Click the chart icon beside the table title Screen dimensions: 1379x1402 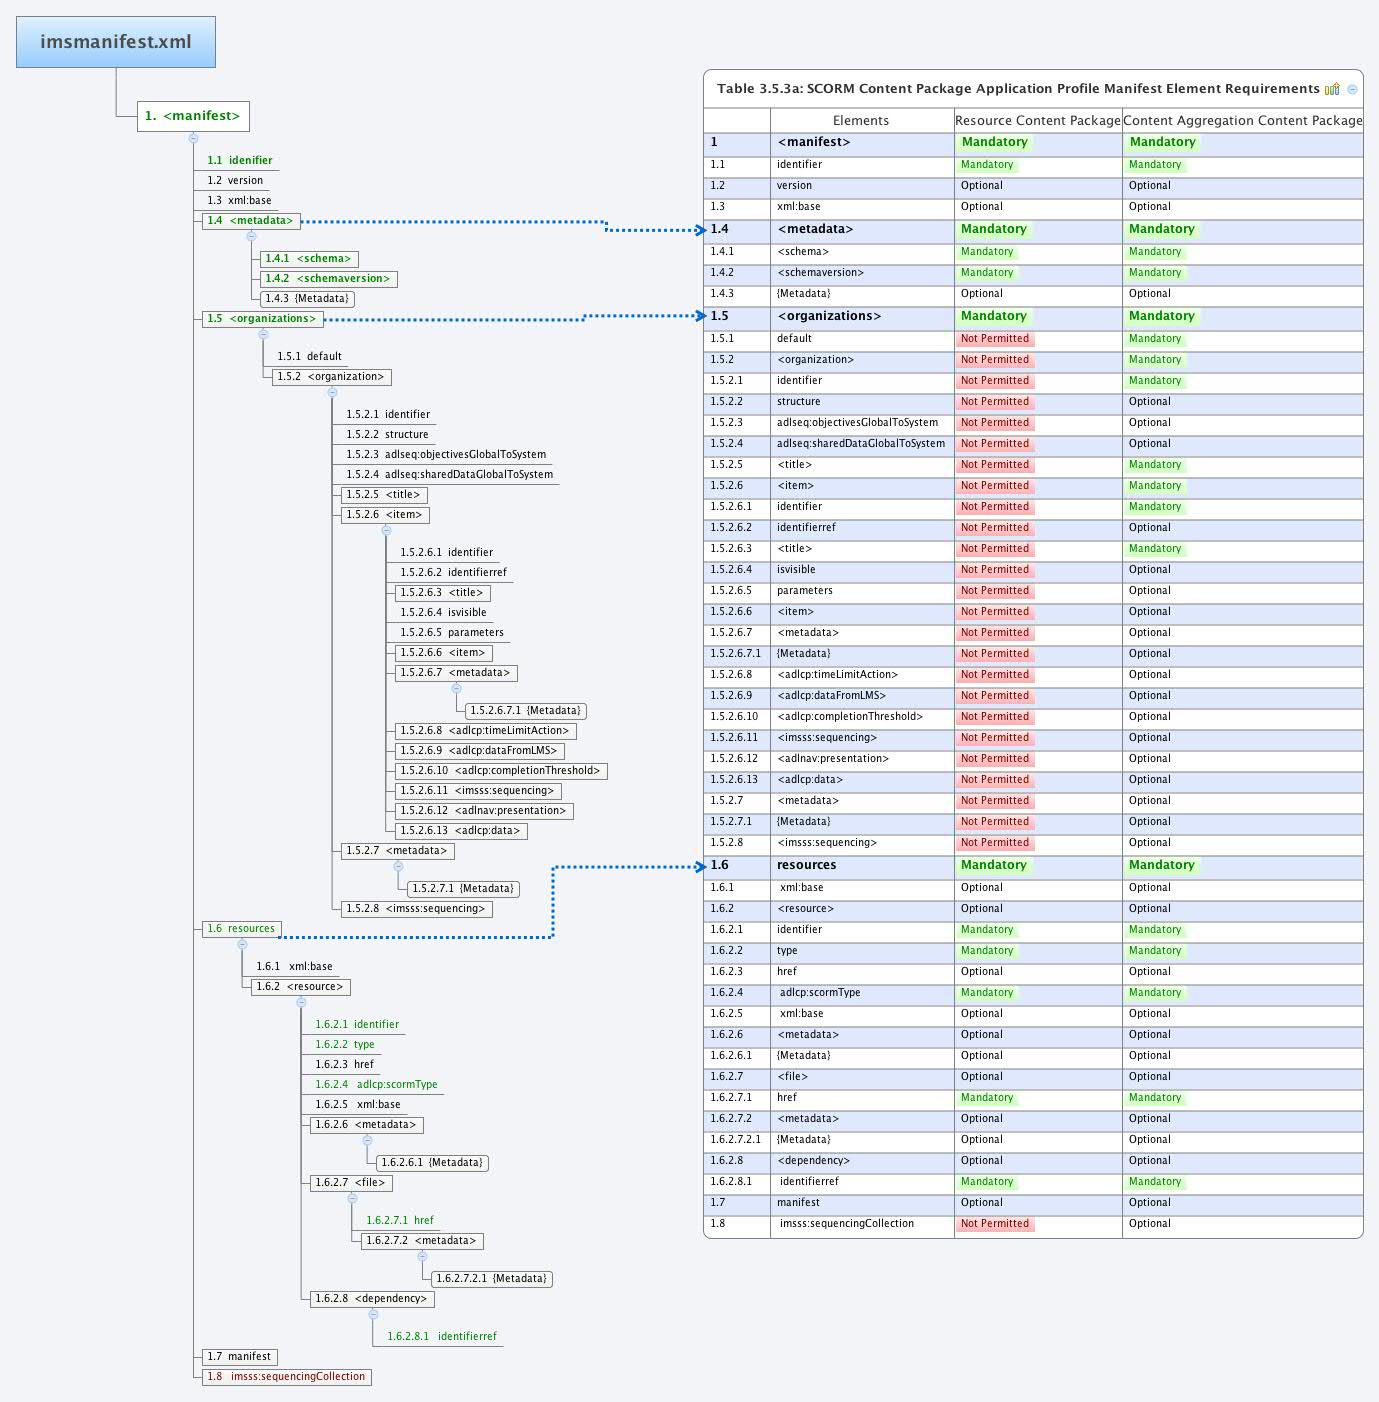point(1332,89)
